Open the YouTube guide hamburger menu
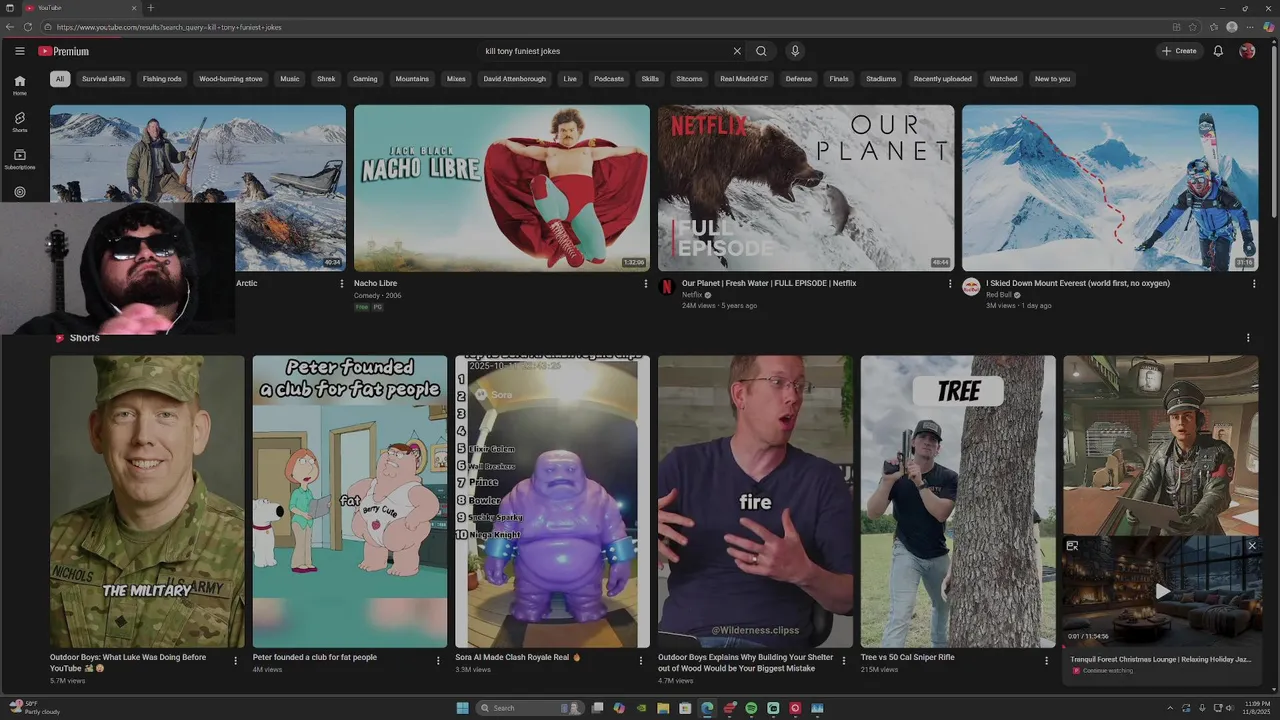This screenshot has width=1280, height=720. click(x=19, y=51)
